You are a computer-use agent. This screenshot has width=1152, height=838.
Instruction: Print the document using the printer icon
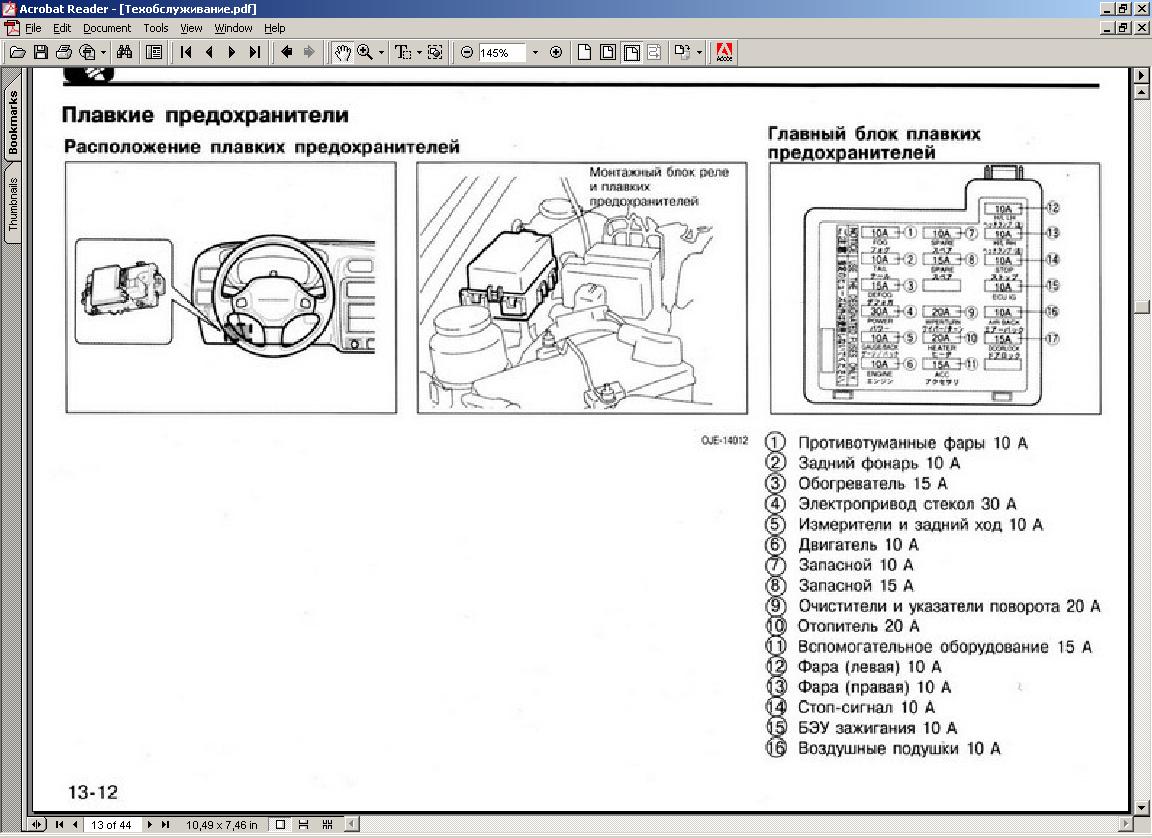64,52
